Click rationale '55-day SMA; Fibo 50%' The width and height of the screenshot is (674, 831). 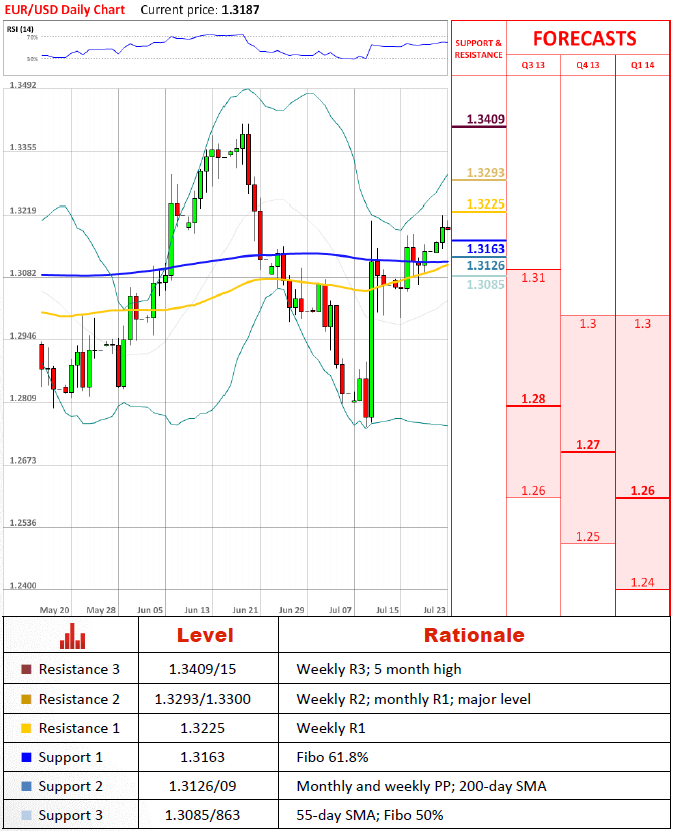pyautogui.click(x=370, y=815)
